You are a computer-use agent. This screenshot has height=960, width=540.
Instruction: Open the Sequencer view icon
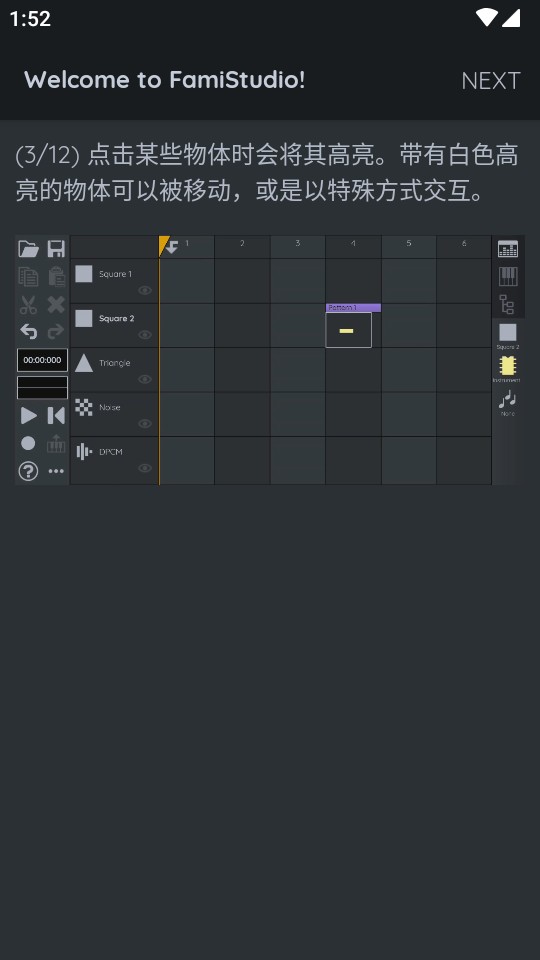508,249
